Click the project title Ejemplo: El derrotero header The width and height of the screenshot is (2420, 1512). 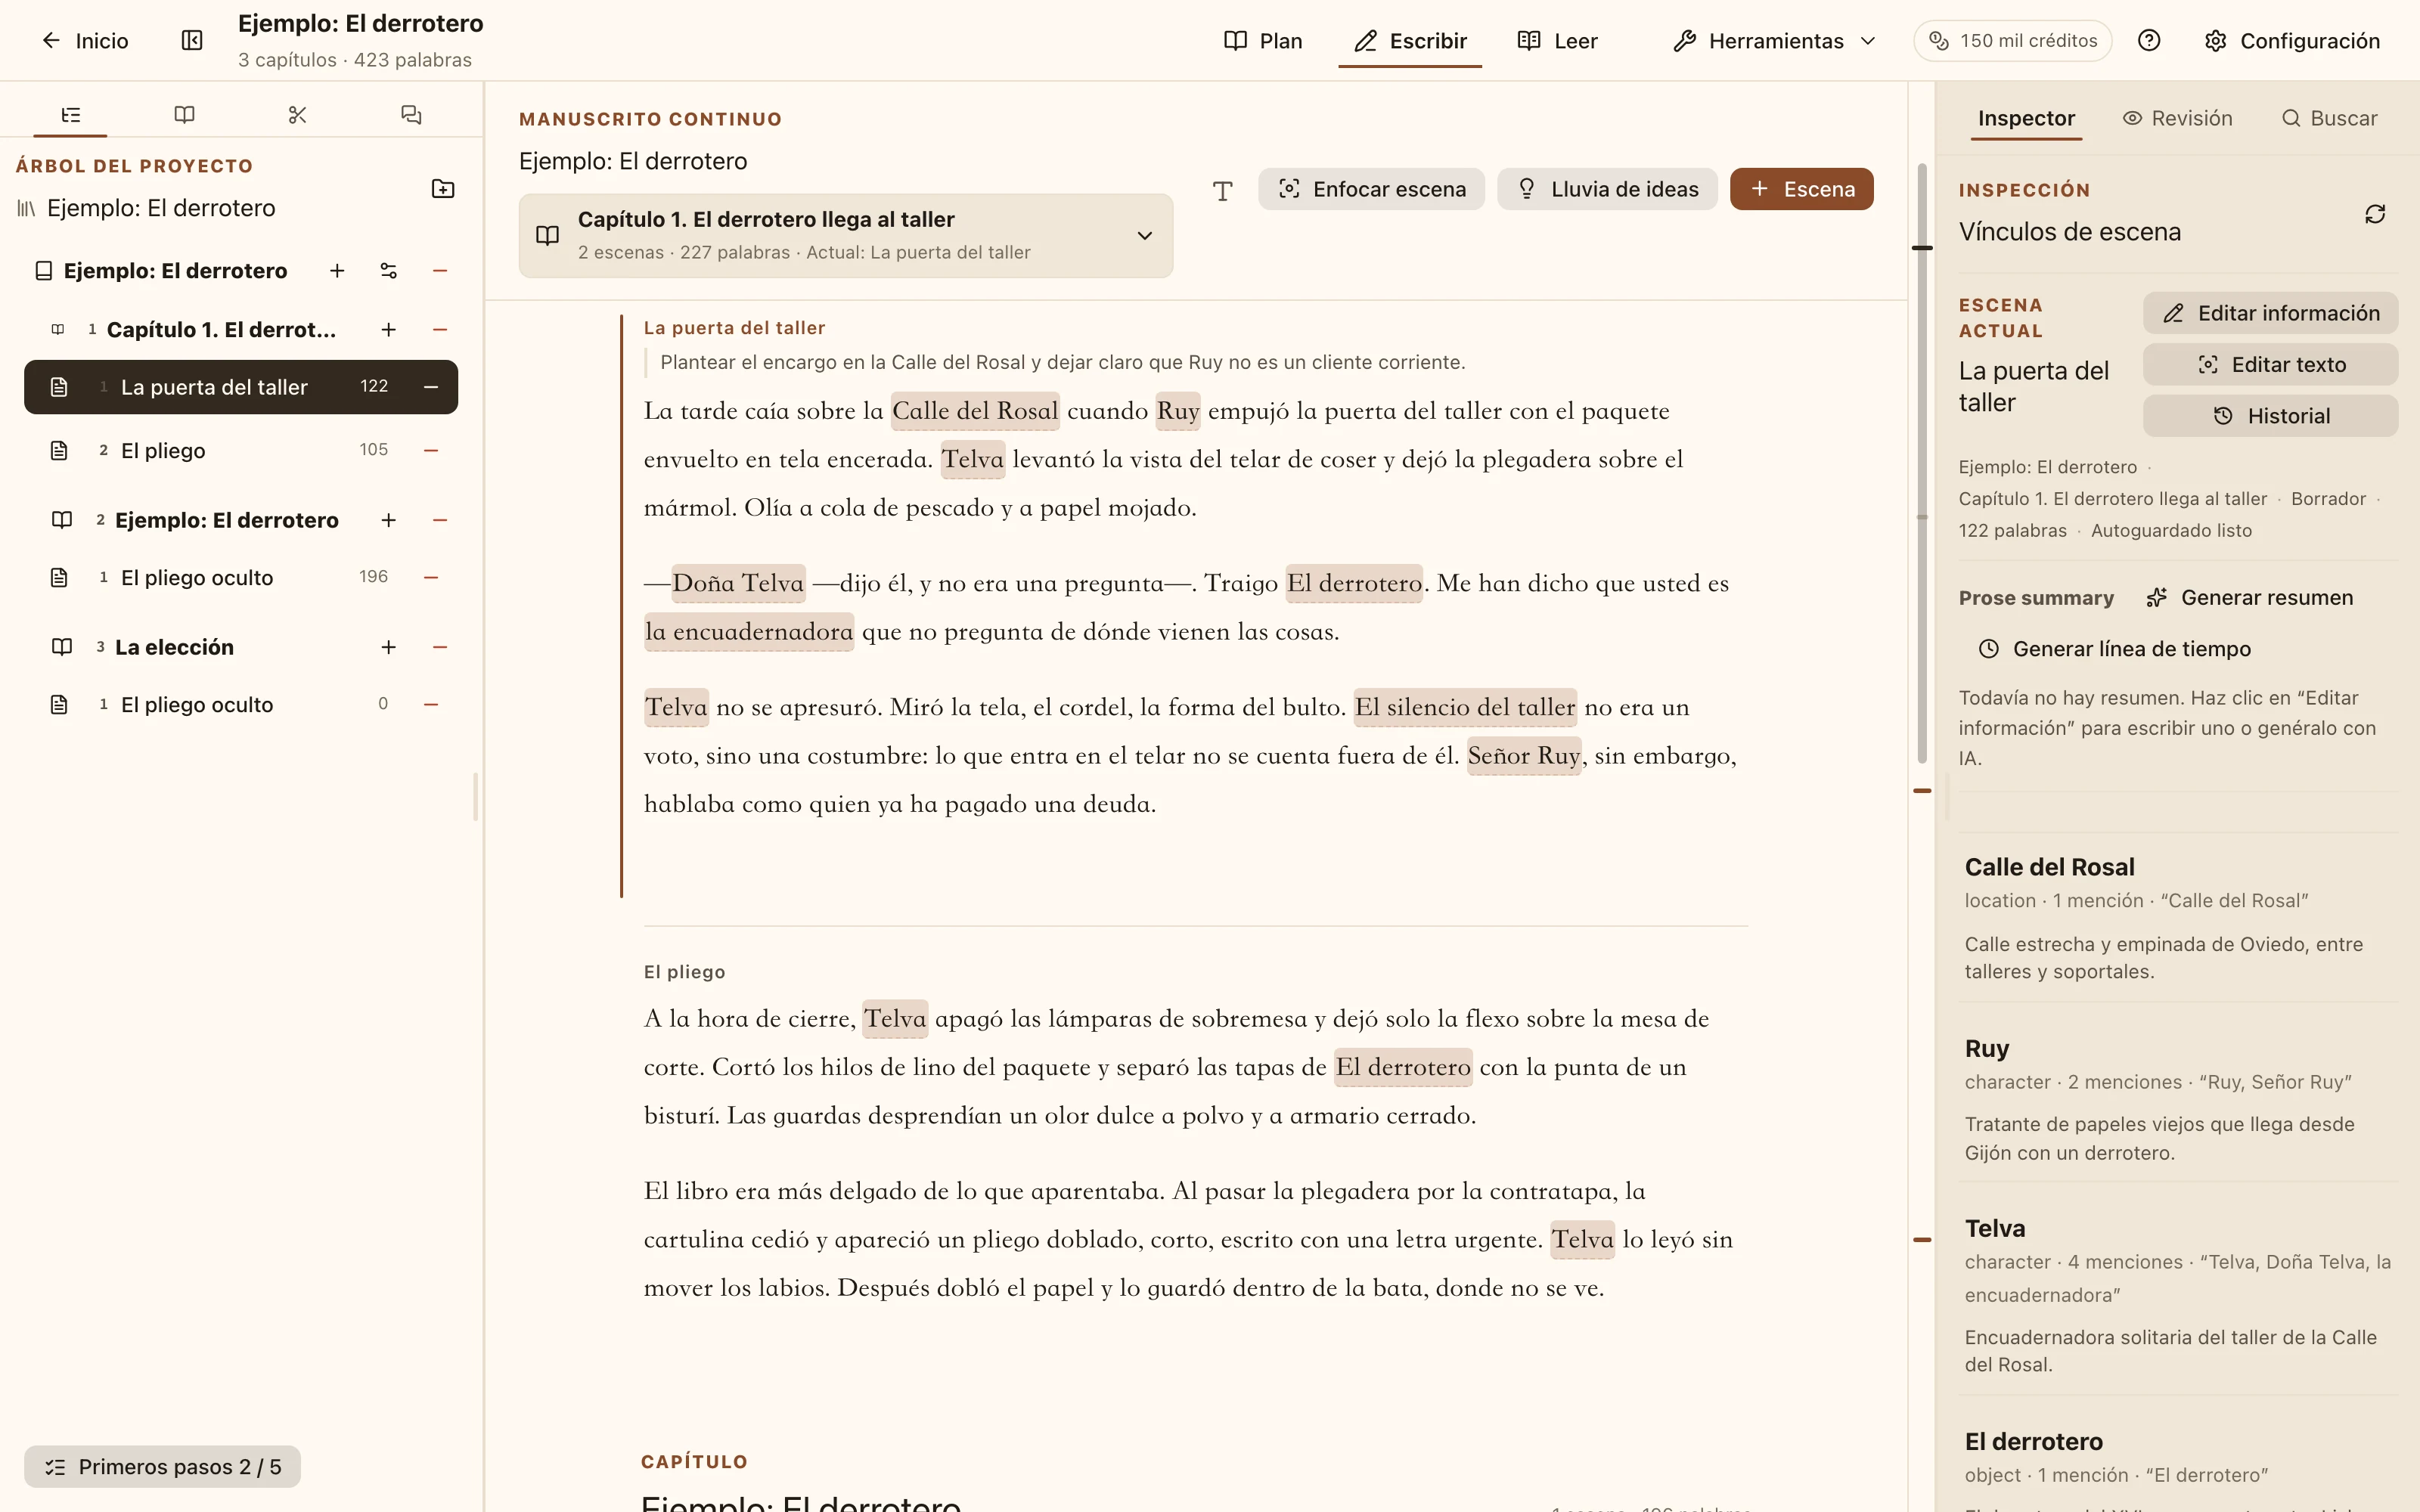[x=360, y=23]
